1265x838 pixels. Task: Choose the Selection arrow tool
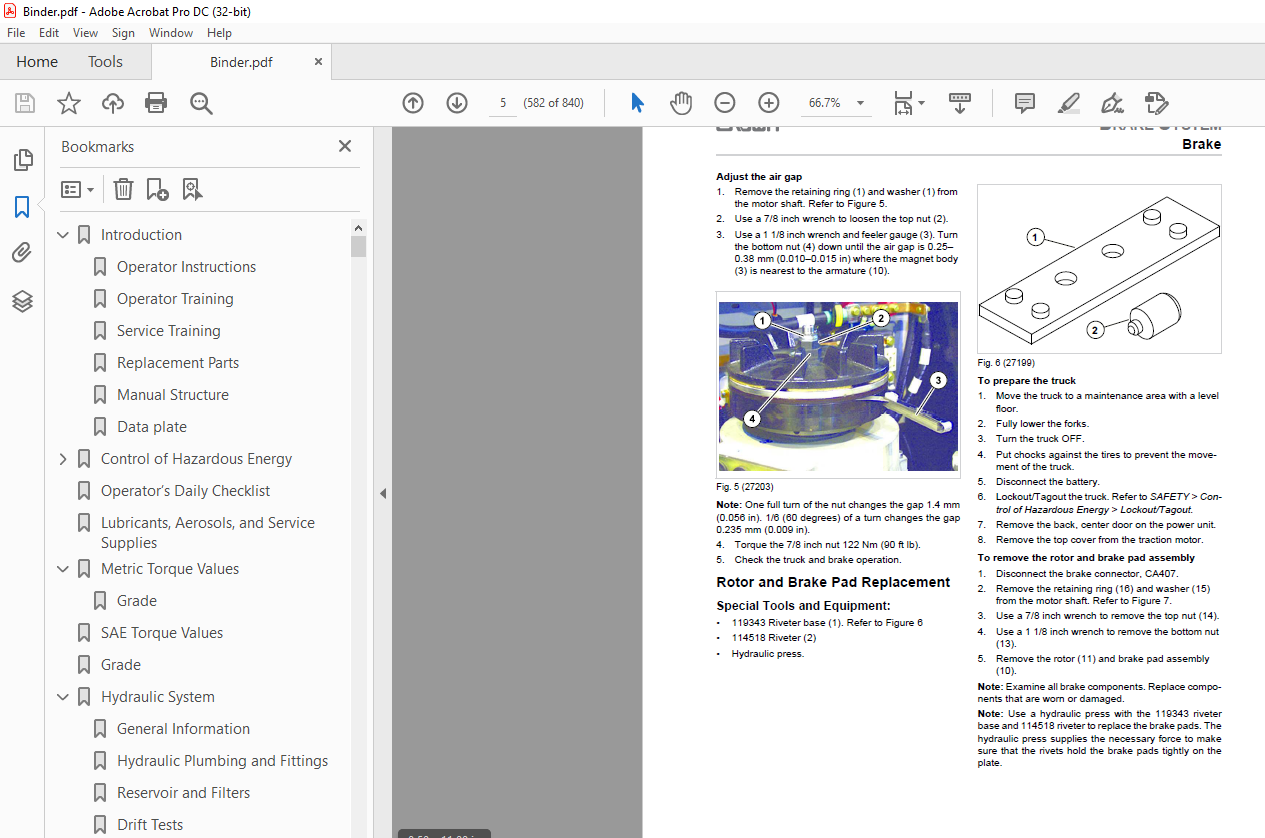[637, 103]
